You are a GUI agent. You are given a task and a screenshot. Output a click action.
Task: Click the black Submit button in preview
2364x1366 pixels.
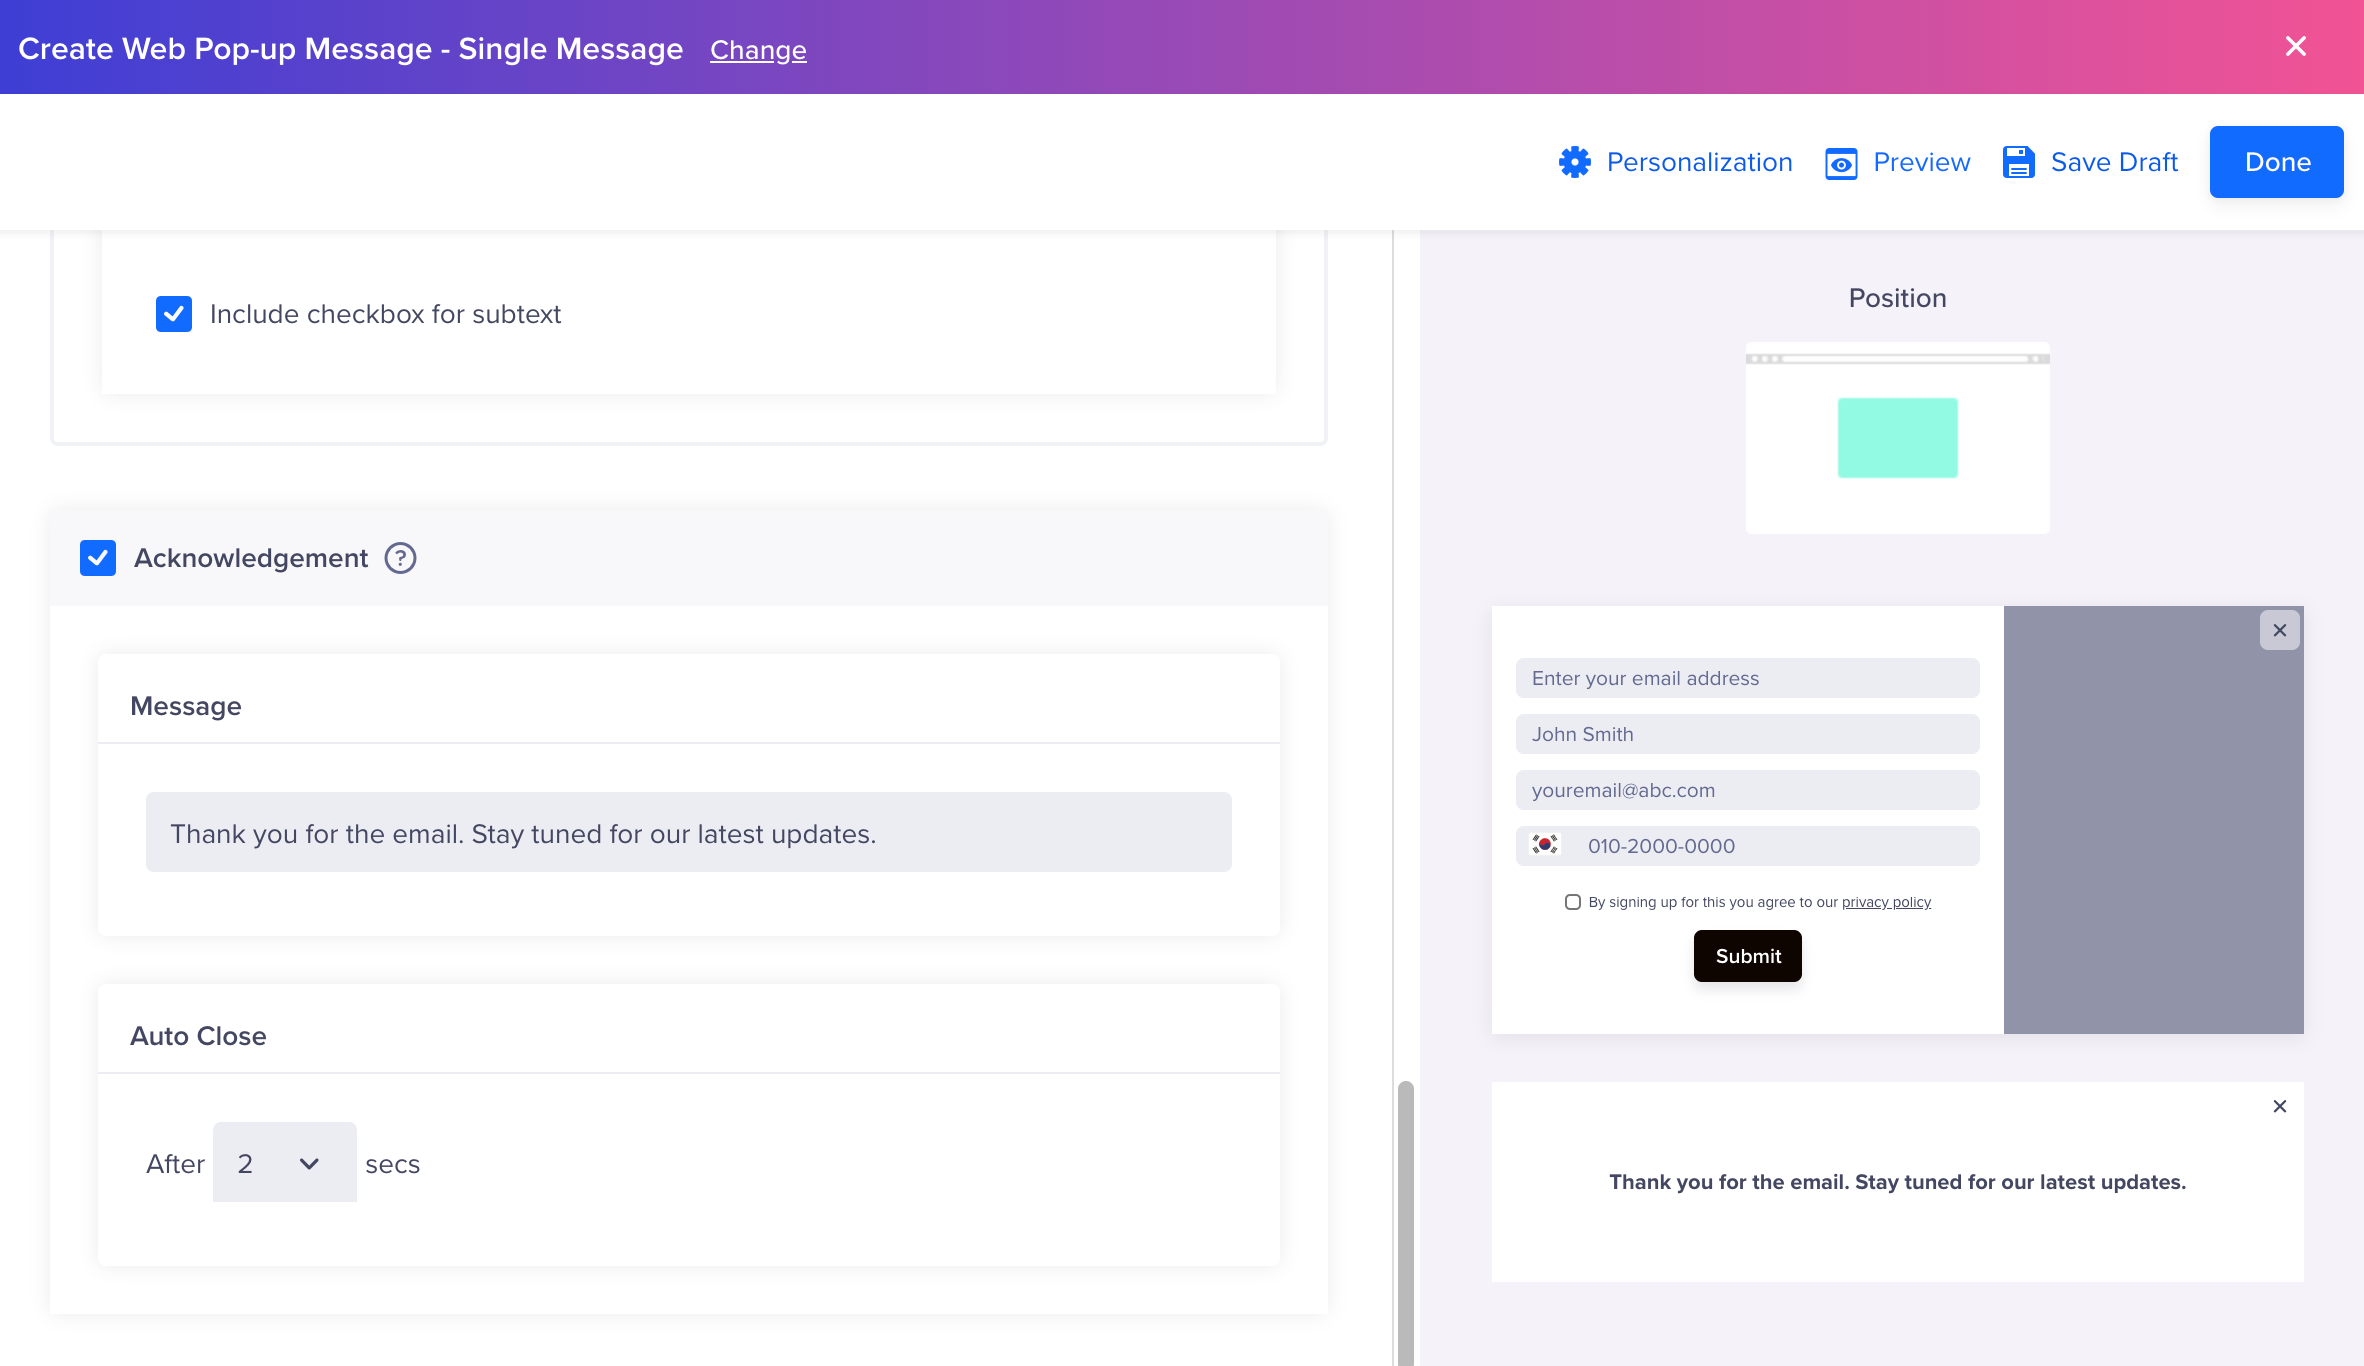[x=1747, y=956]
